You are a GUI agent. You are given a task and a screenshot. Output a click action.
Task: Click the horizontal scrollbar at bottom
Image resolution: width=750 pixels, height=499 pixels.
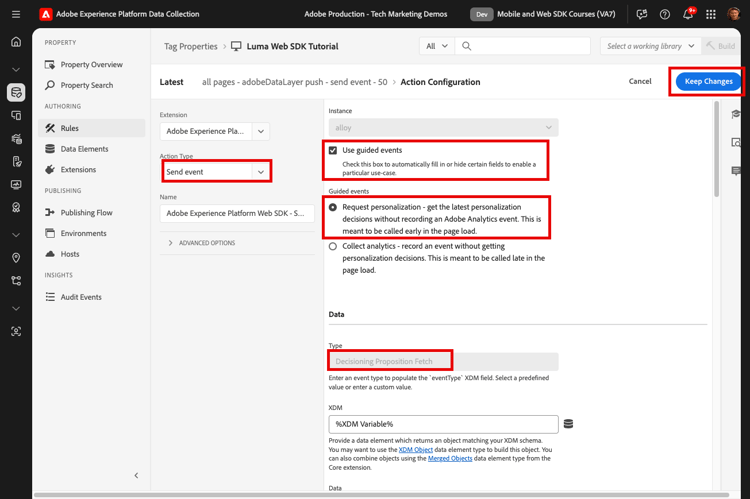[381, 495]
